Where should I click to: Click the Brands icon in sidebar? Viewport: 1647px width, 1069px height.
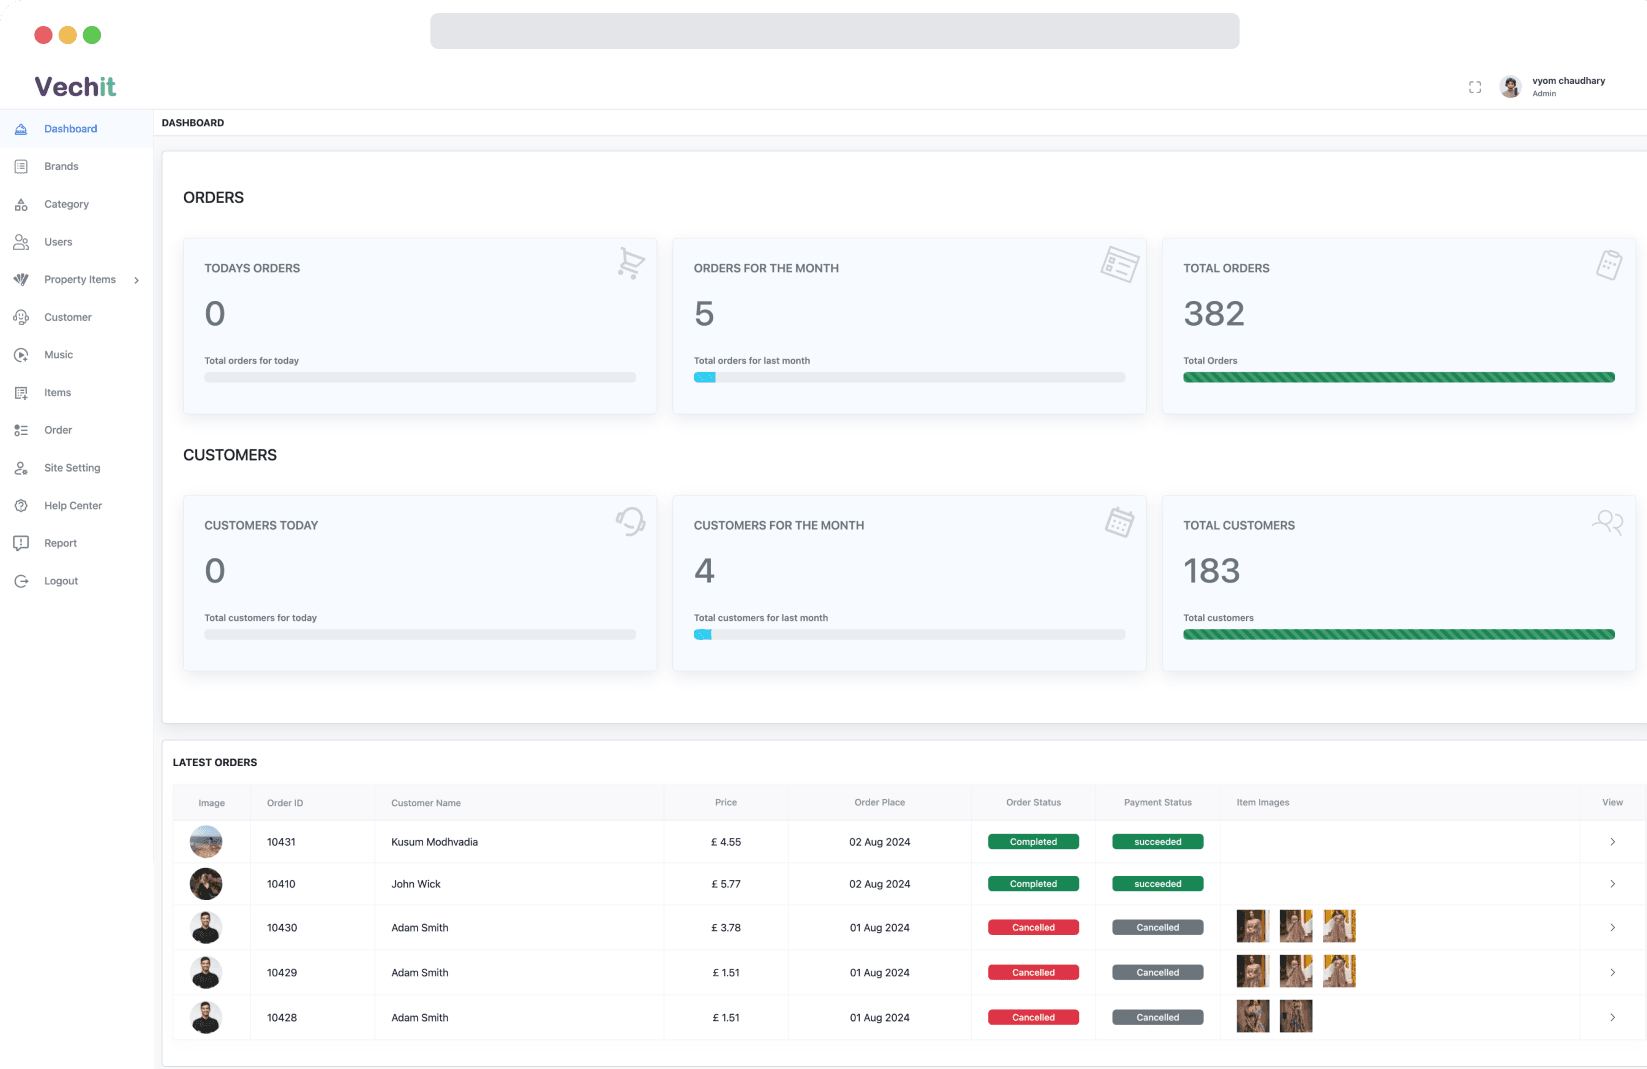(x=21, y=166)
